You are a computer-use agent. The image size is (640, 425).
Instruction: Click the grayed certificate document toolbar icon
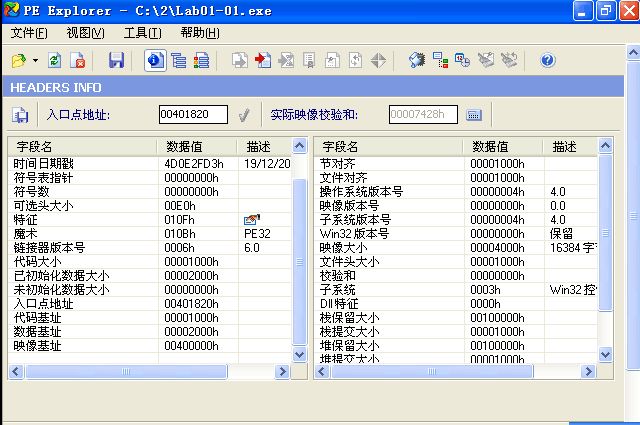click(309, 61)
